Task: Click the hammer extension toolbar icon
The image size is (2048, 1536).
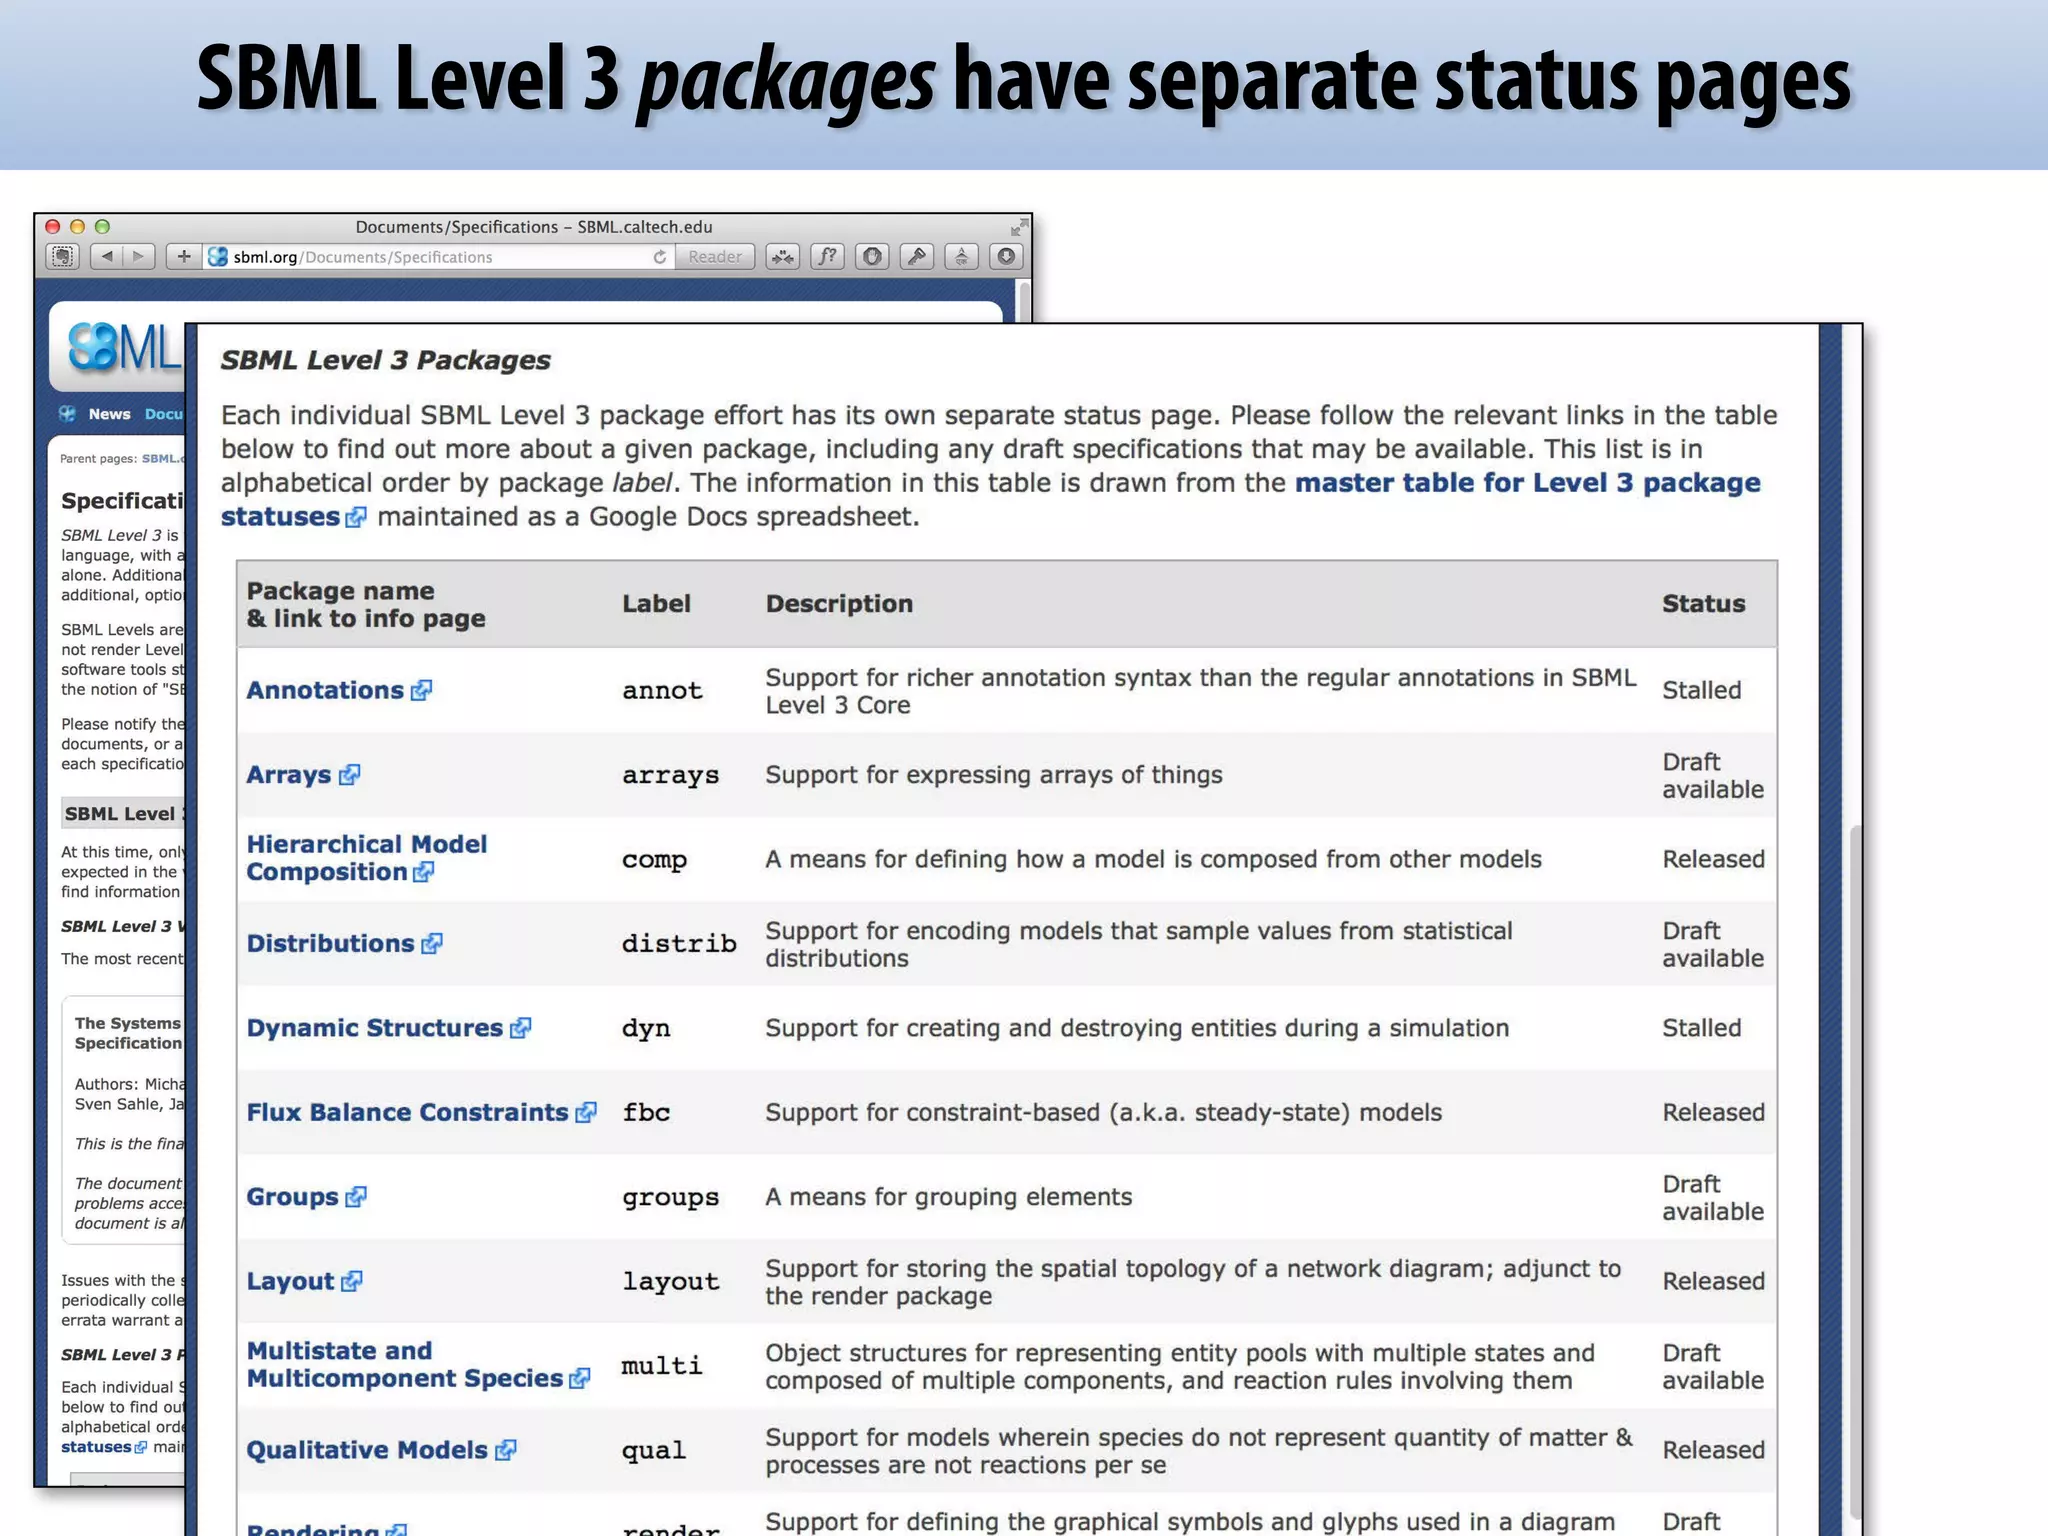Action: point(917,257)
